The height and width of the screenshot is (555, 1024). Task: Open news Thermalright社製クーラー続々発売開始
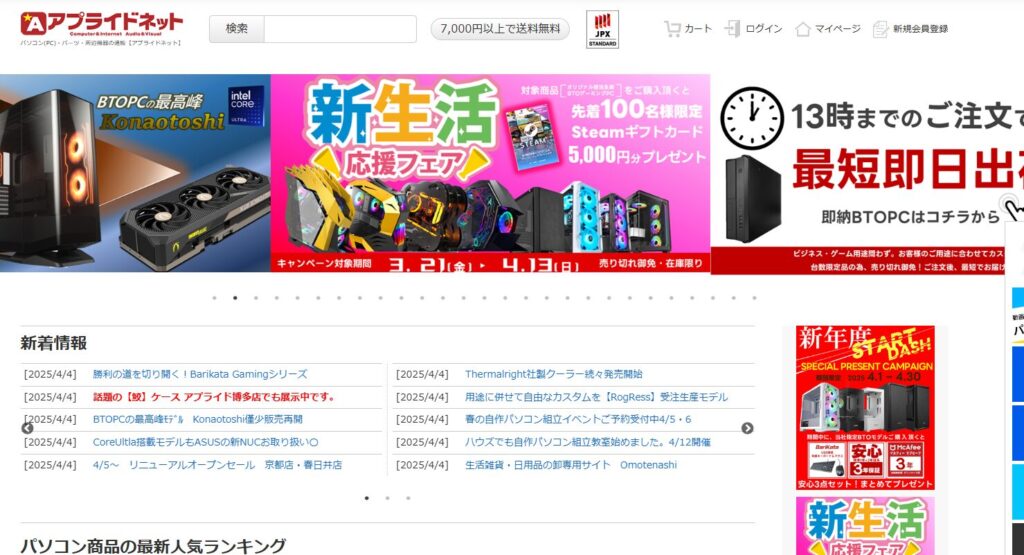(x=554, y=374)
